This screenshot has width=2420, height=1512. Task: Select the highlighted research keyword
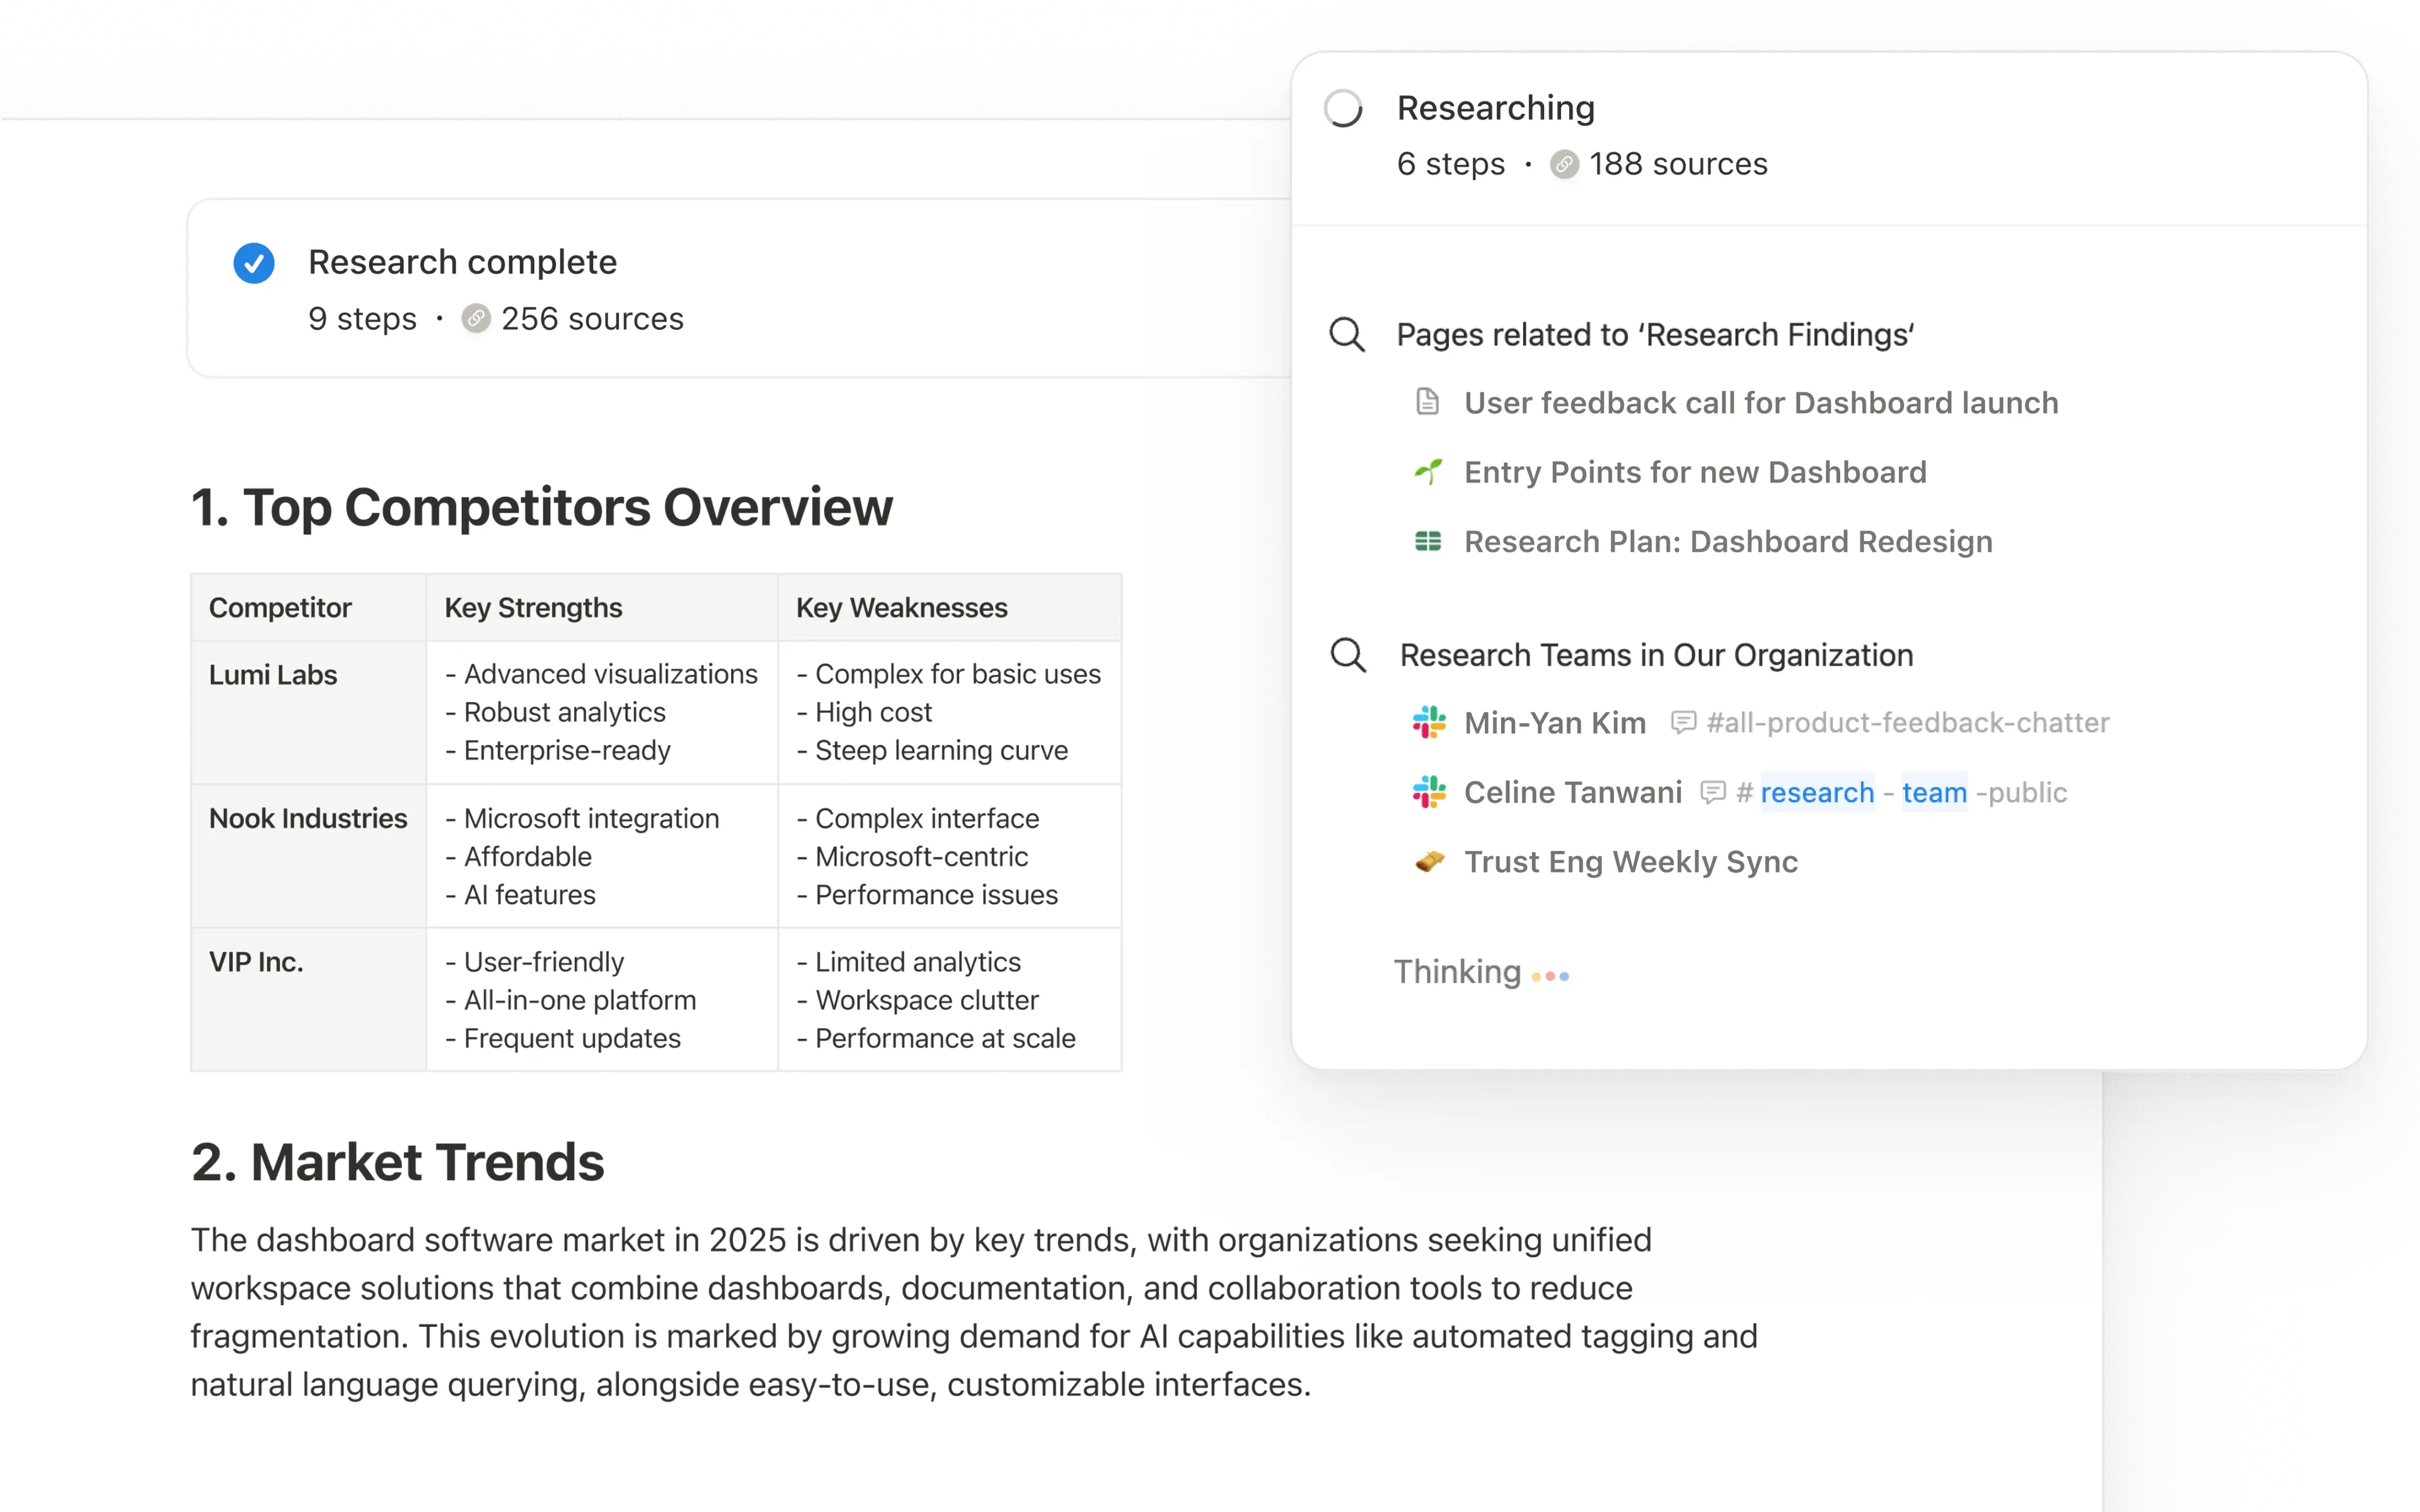click(x=1818, y=792)
